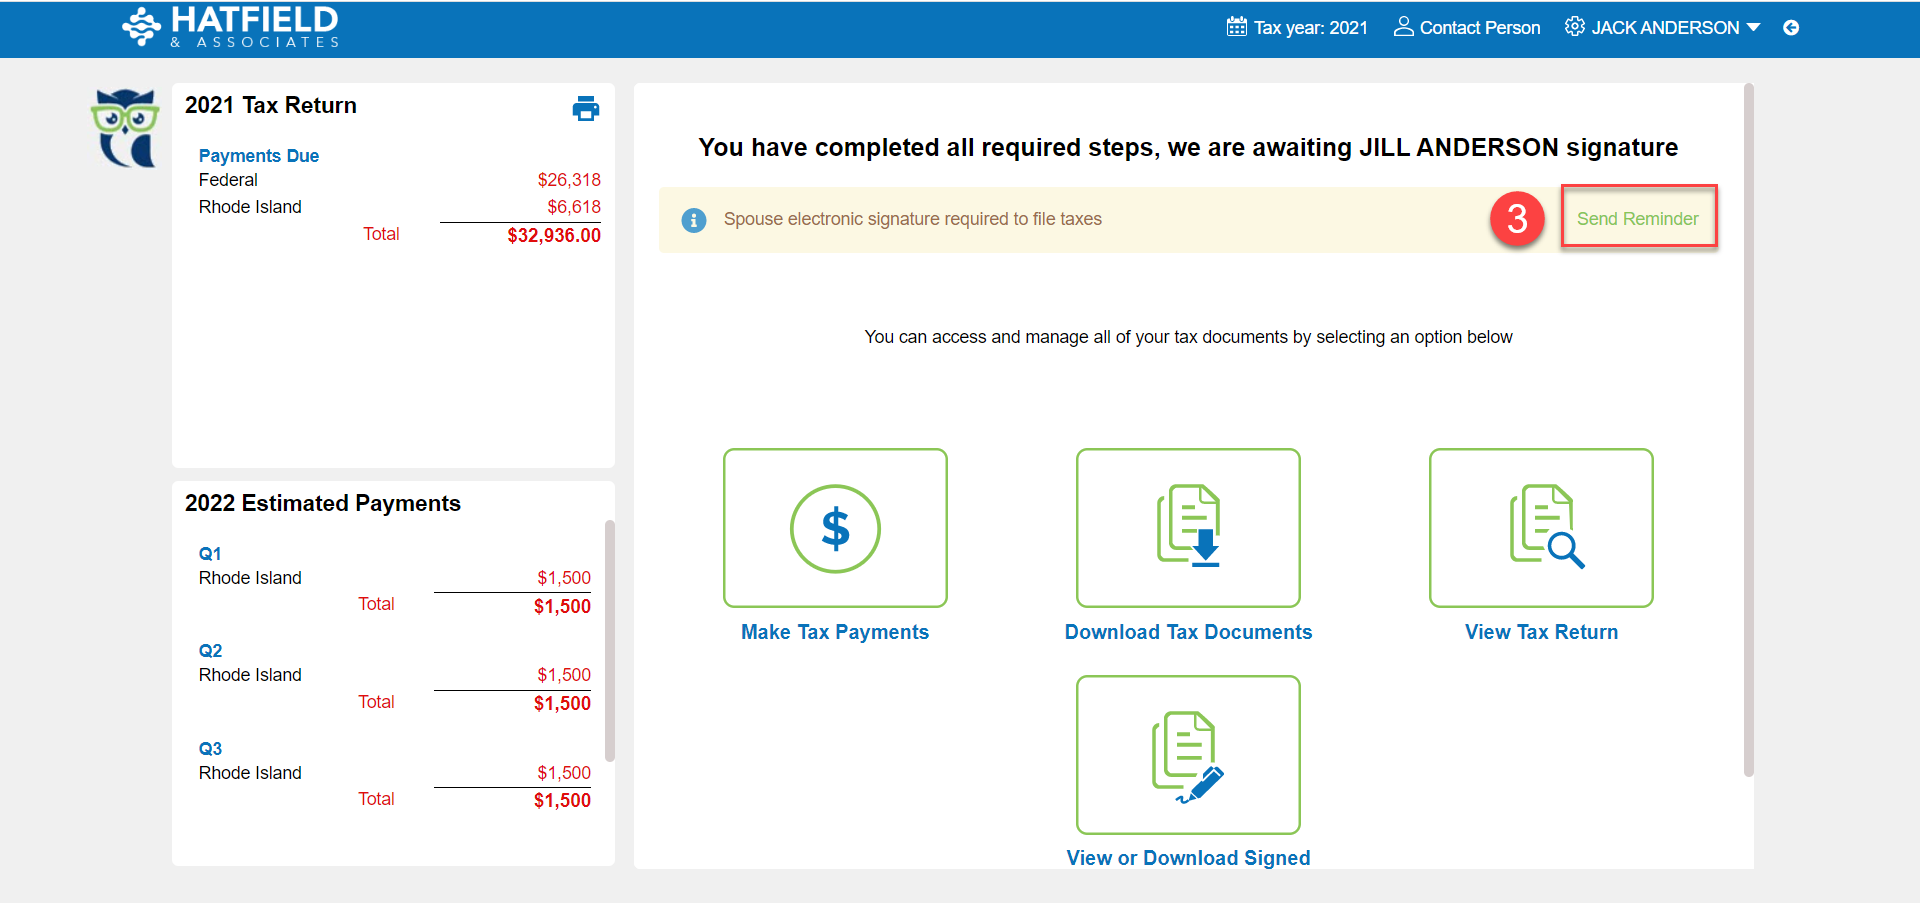Click the Make Tax Payments dollar icon

tap(835, 528)
